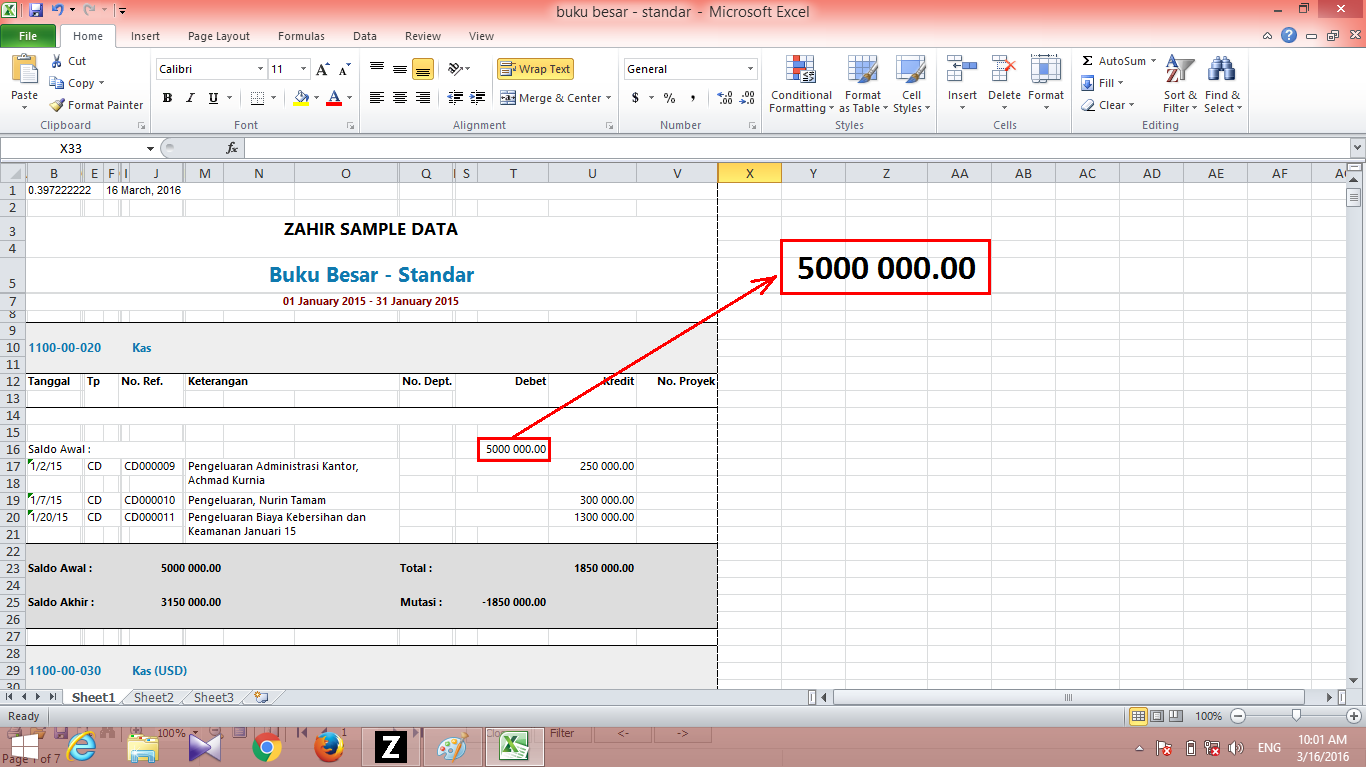
Task: Apply Accounting Number Format dollar sign
Action: pos(636,98)
